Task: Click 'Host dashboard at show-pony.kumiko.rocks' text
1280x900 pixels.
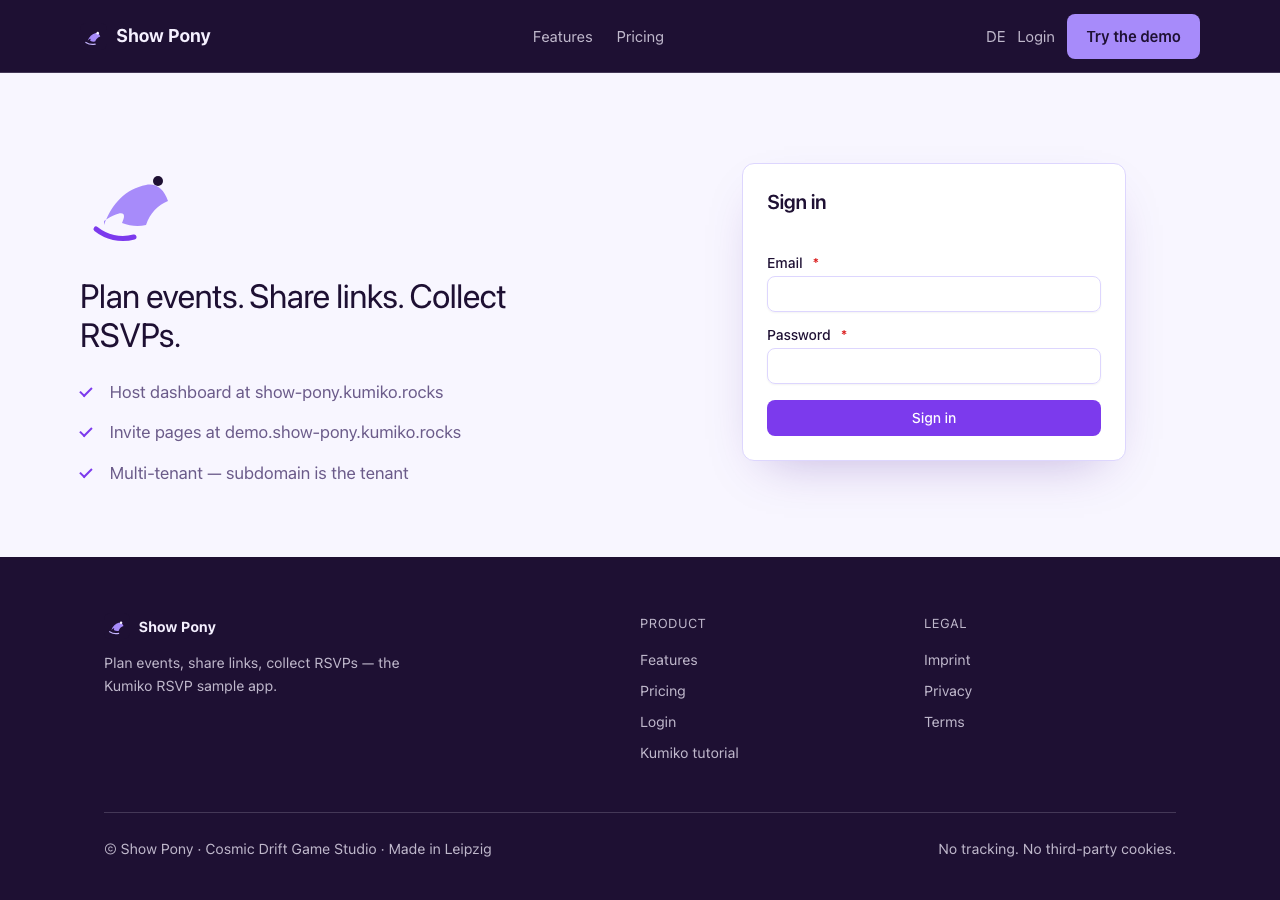Action: point(276,392)
